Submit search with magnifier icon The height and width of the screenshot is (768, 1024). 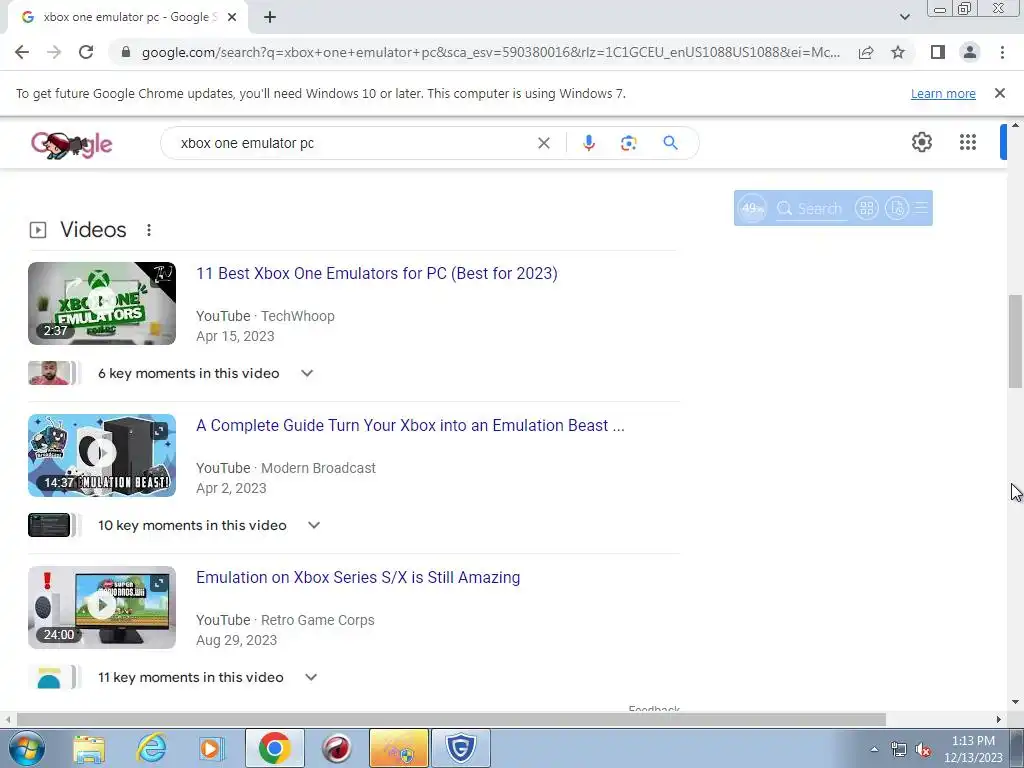pyautogui.click(x=670, y=143)
